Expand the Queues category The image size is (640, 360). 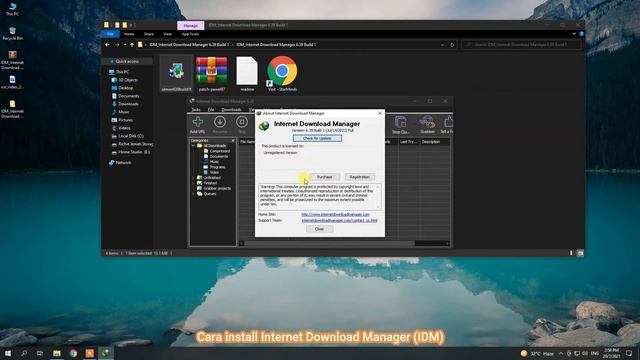tap(193, 194)
